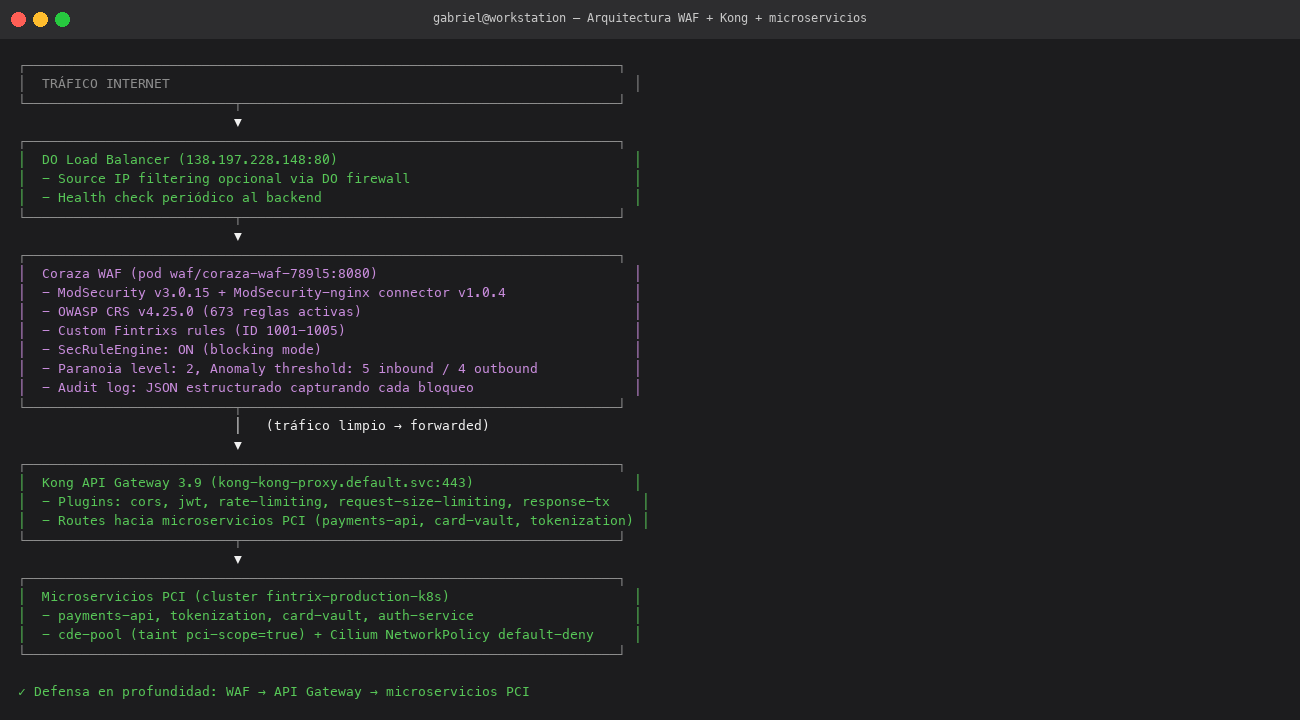The height and width of the screenshot is (720, 1300).
Task: Click the 'cde-pool (taint pci-scope=true)' line
Action: (x=318, y=635)
